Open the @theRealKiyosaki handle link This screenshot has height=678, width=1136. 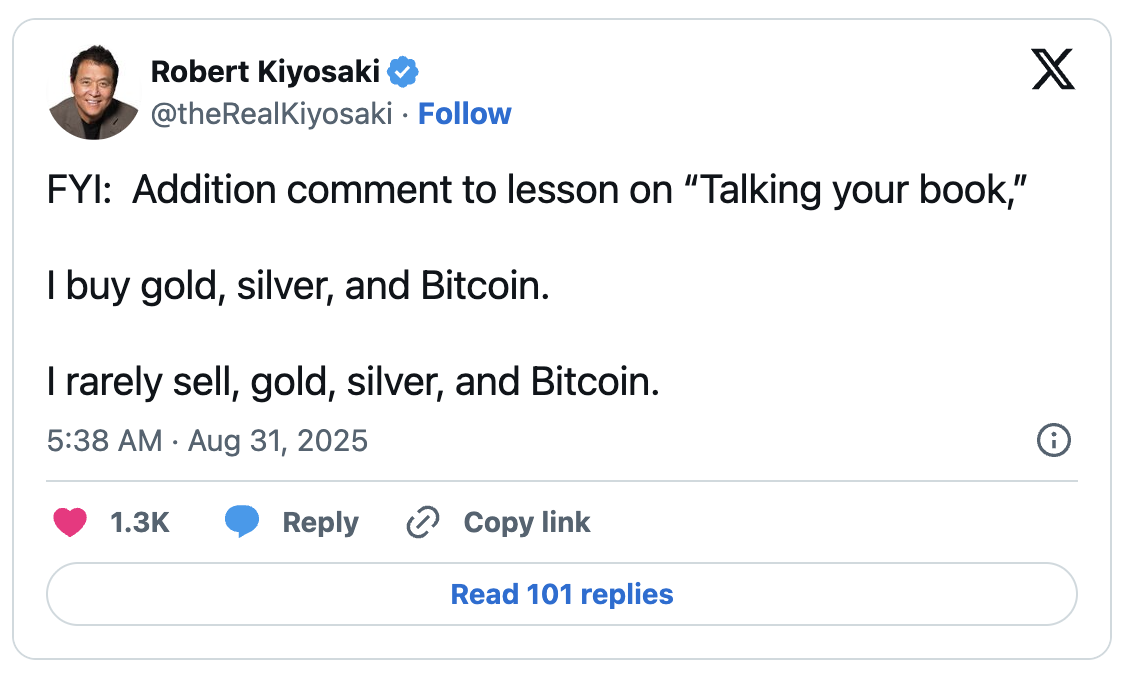pyautogui.click(x=271, y=114)
